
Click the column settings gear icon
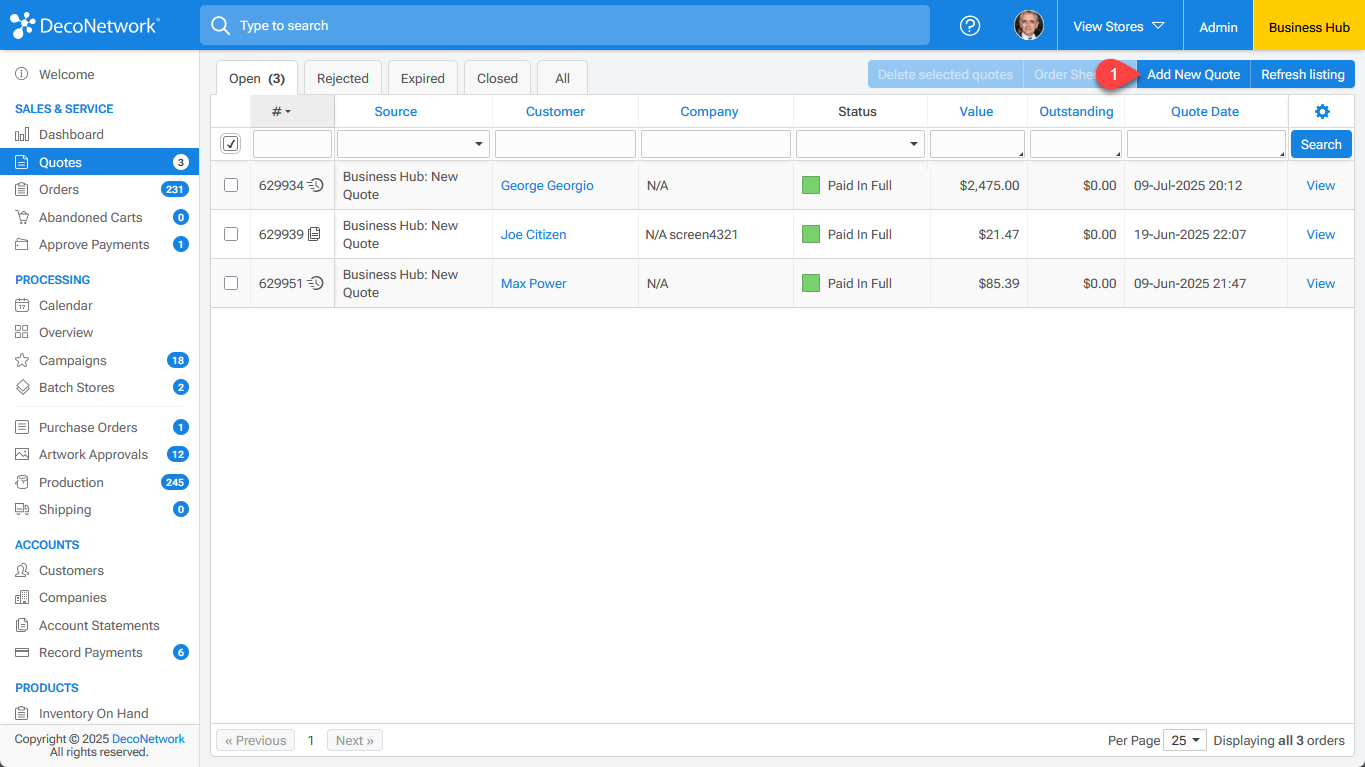point(1321,112)
